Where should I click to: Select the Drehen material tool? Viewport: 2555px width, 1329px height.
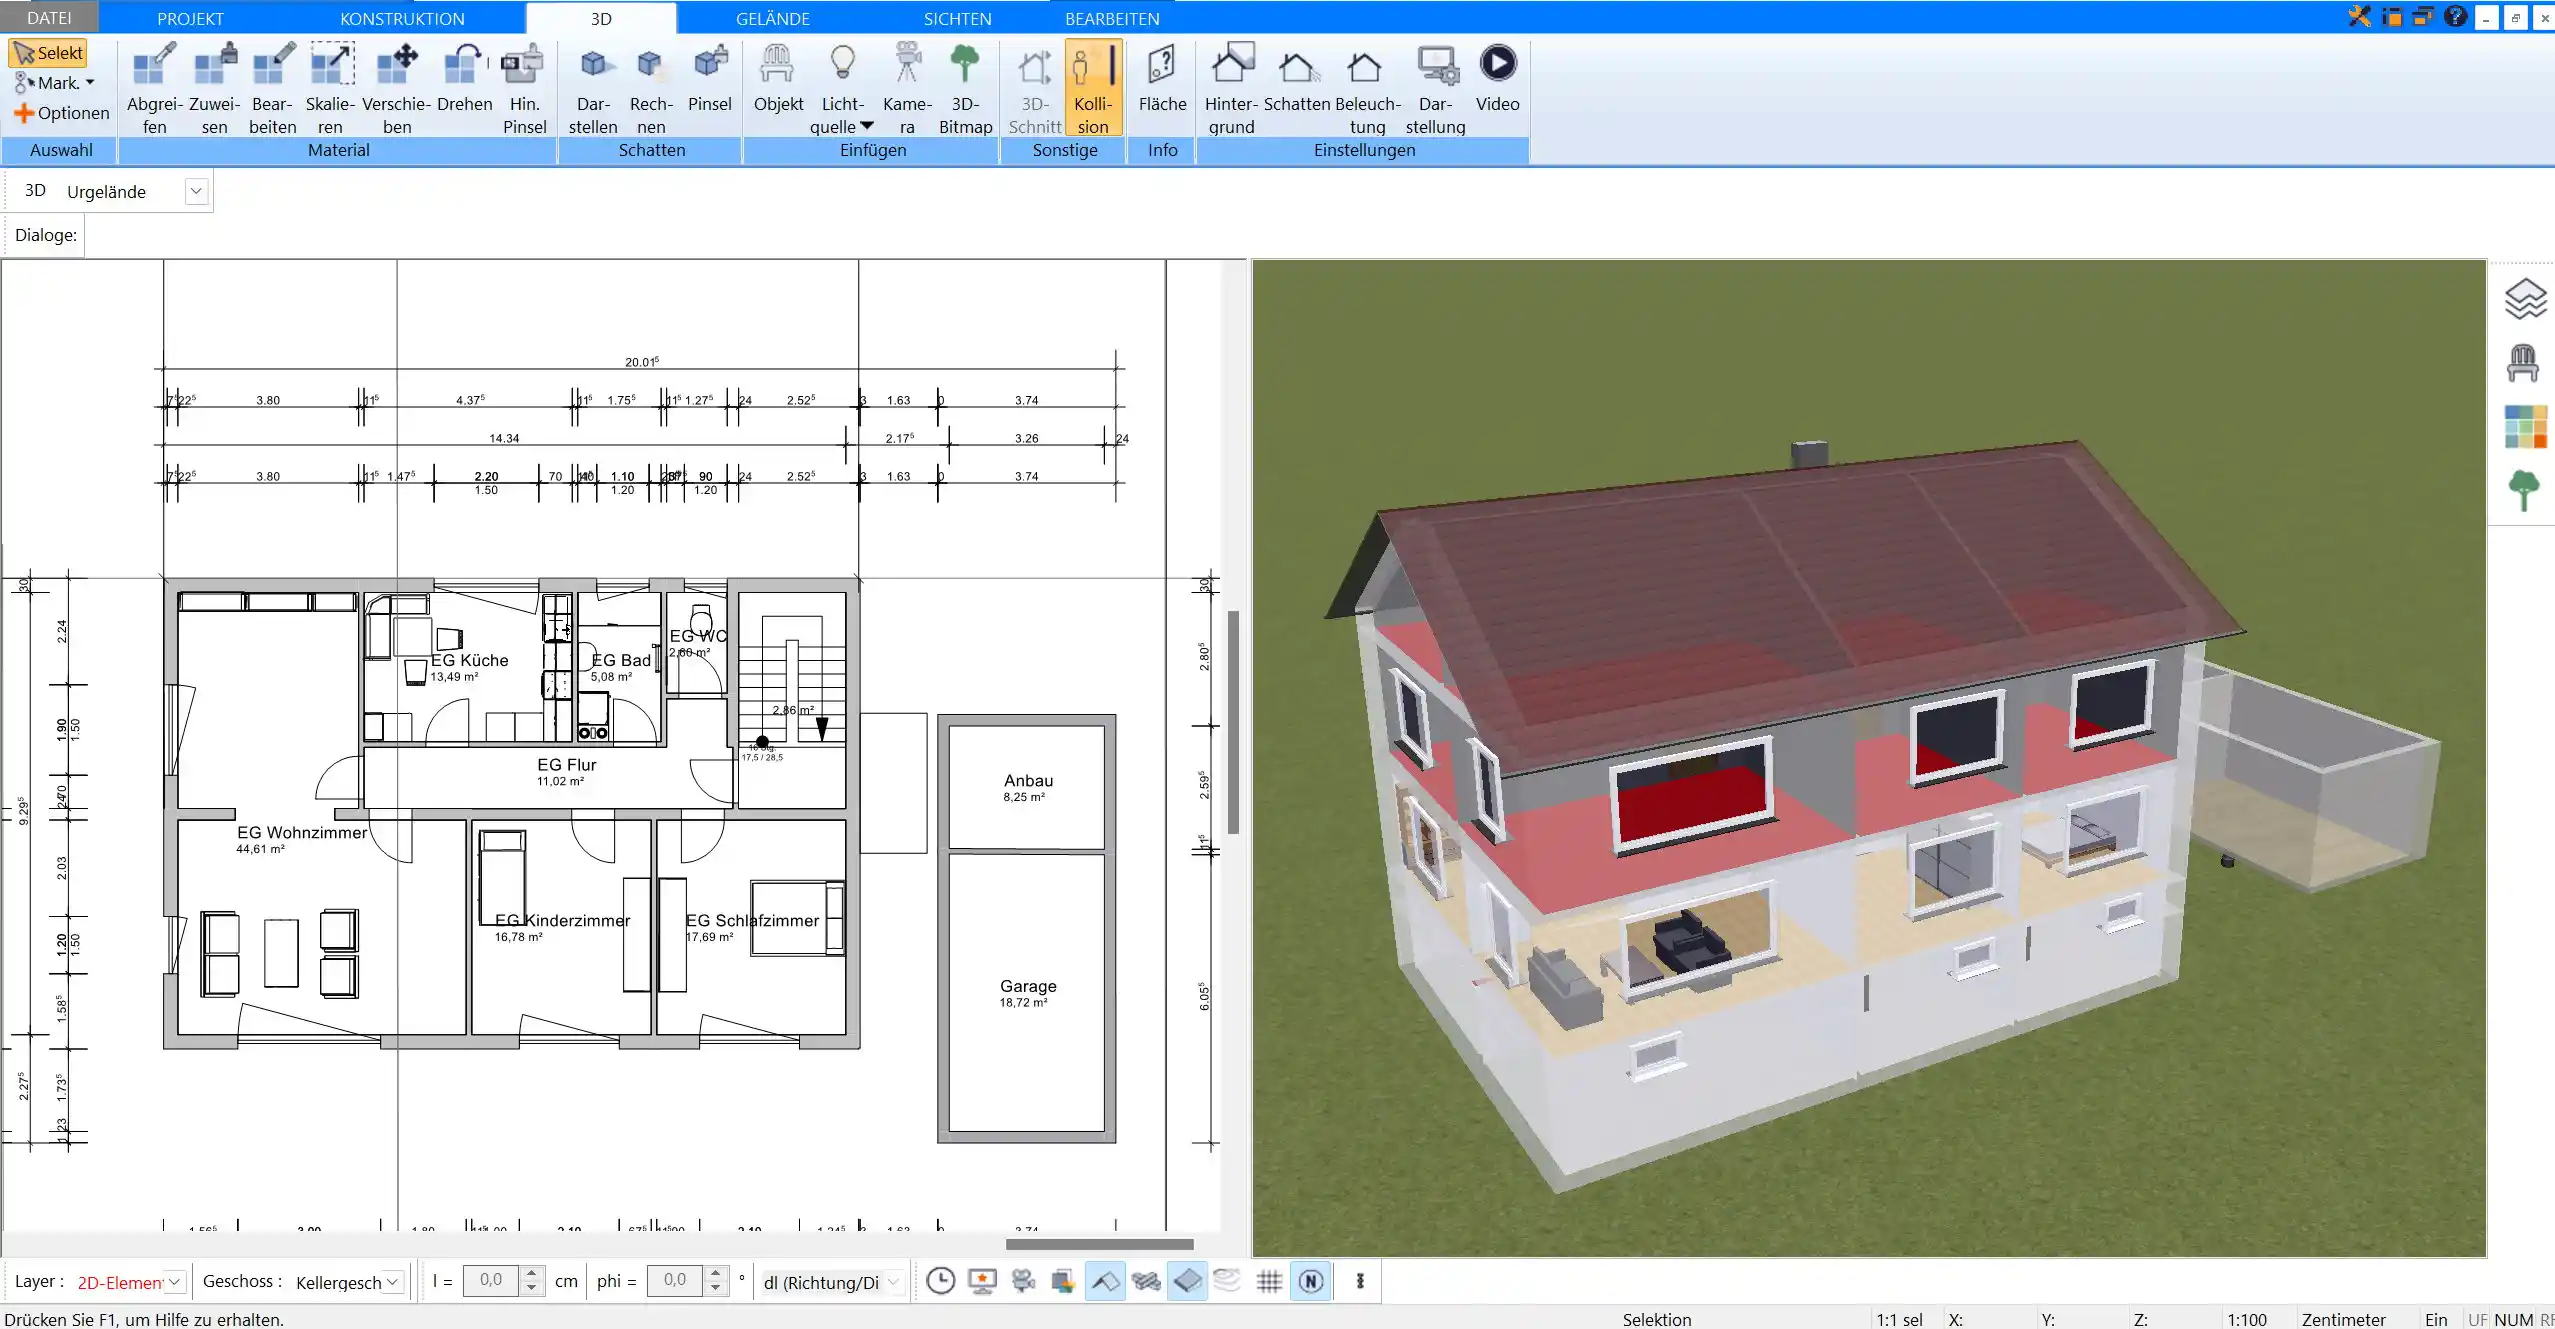pyautogui.click(x=464, y=78)
